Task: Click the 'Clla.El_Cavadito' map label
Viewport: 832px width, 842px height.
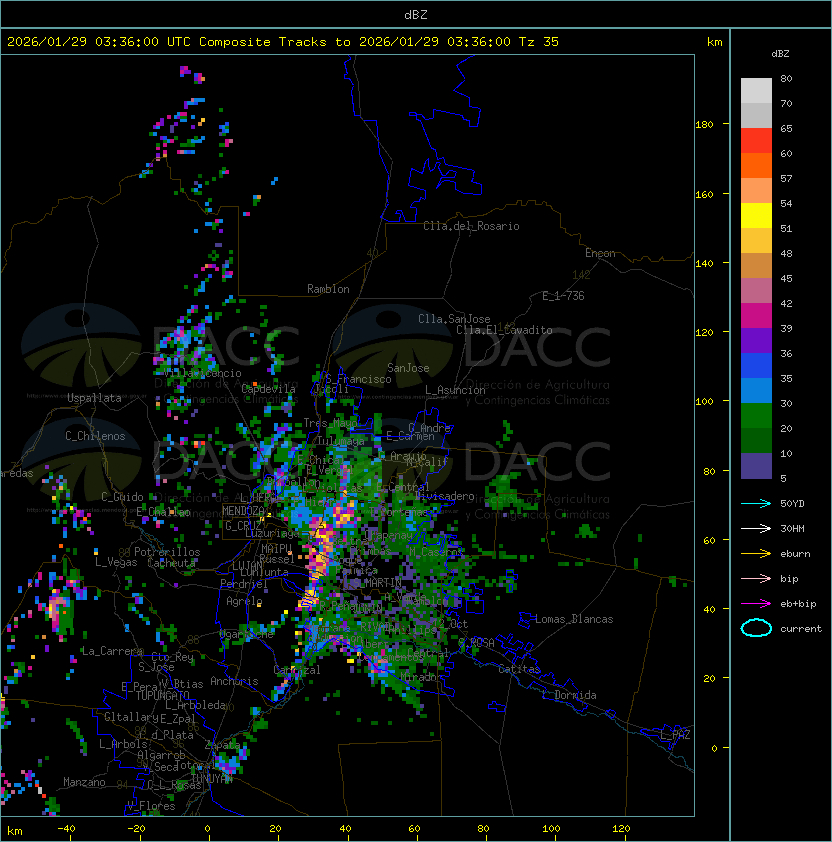Action: [x=504, y=330]
